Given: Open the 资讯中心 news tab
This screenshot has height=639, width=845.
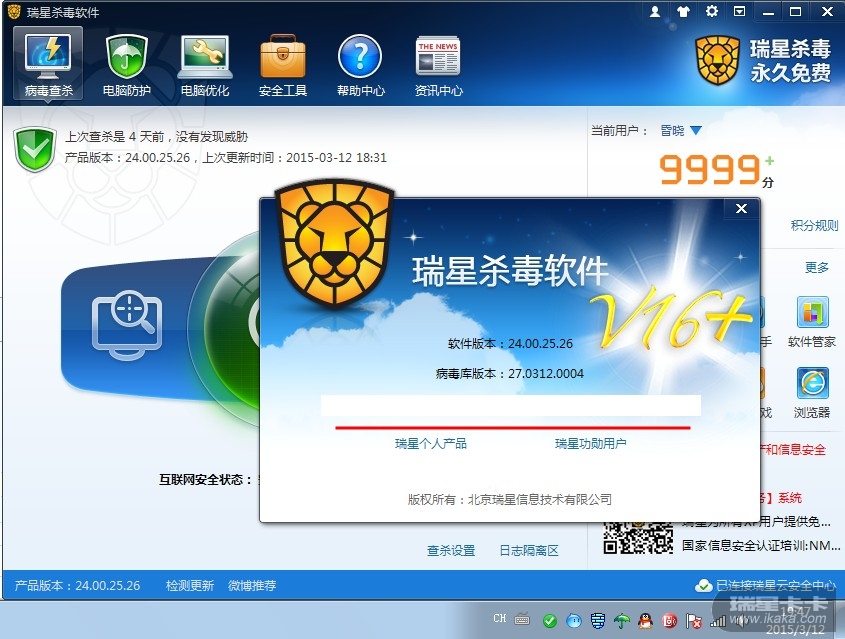Looking at the screenshot, I should pos(438,64).
